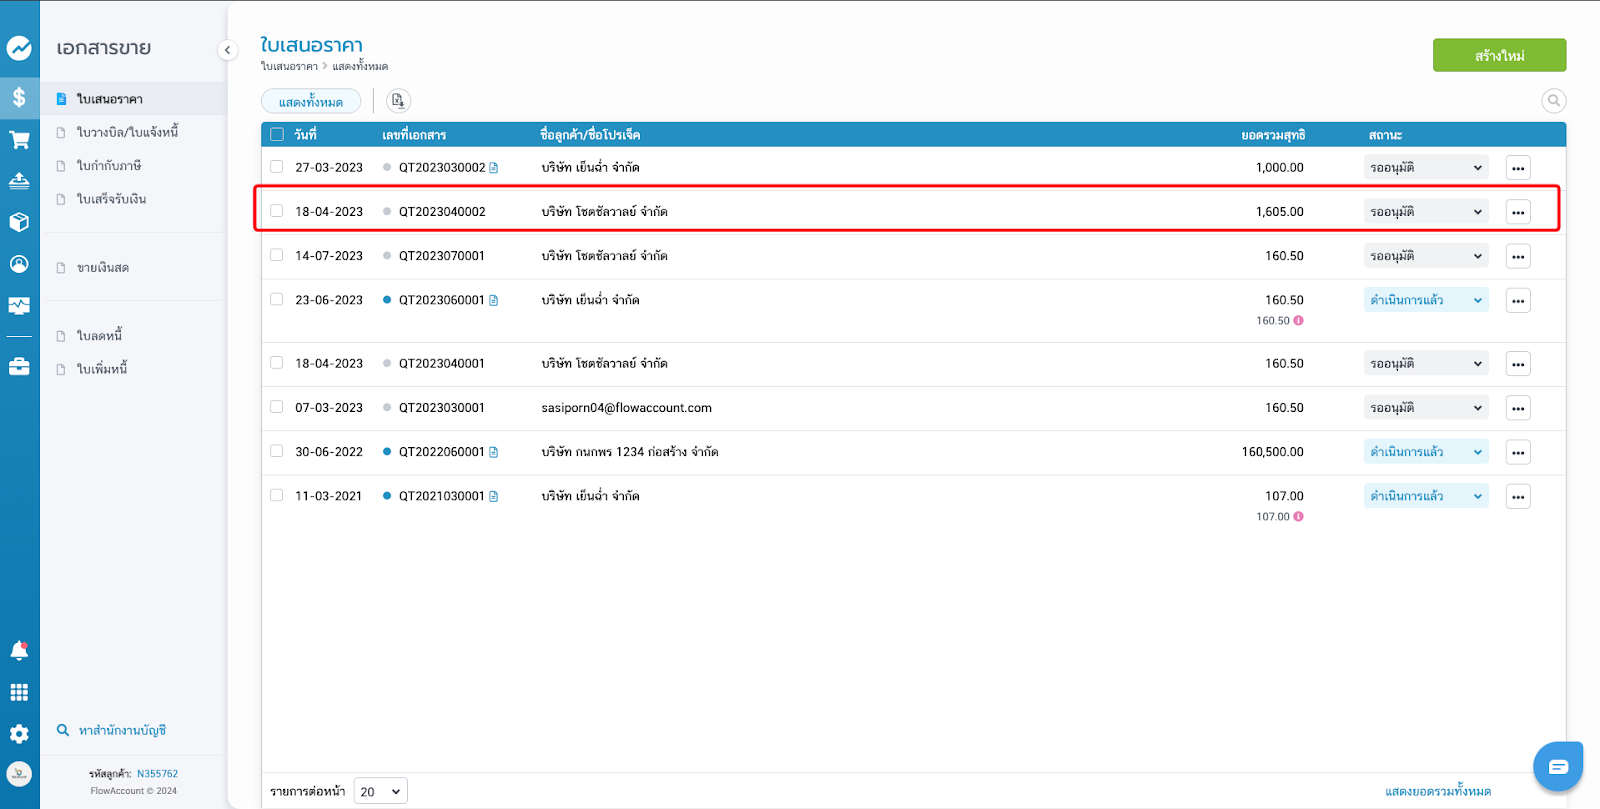Click the dollar sign sales icon
The image size is (1600, 809).
pyautogui.click(x=19, y=97)
